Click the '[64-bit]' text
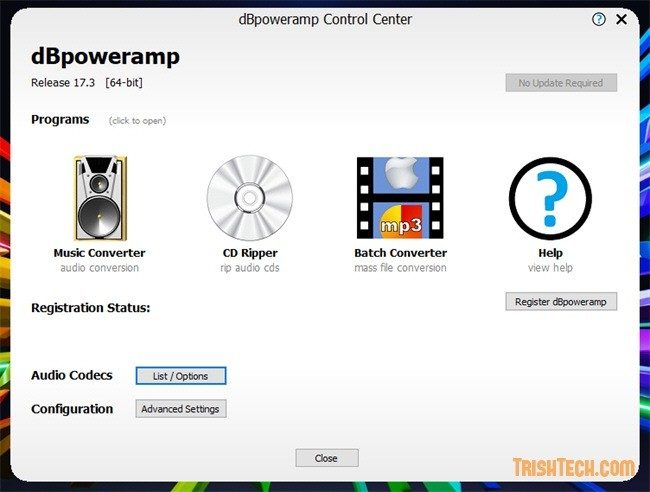Screen dimensions: 650x492 (124, 83)
